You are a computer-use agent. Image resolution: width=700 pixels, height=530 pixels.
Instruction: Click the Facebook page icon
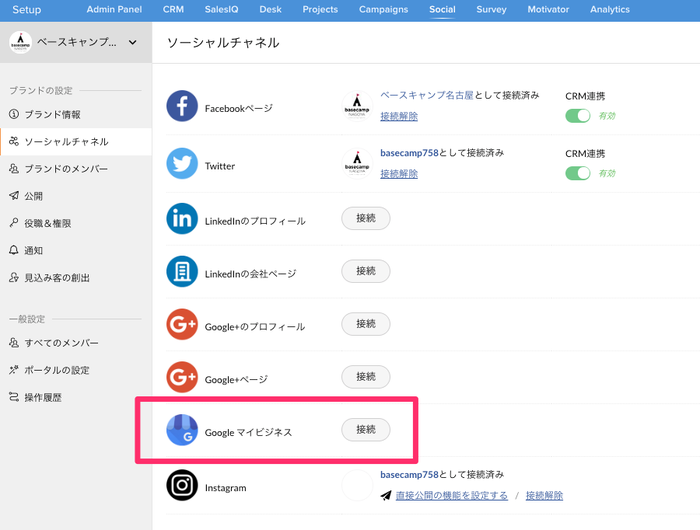pos(182,106)
